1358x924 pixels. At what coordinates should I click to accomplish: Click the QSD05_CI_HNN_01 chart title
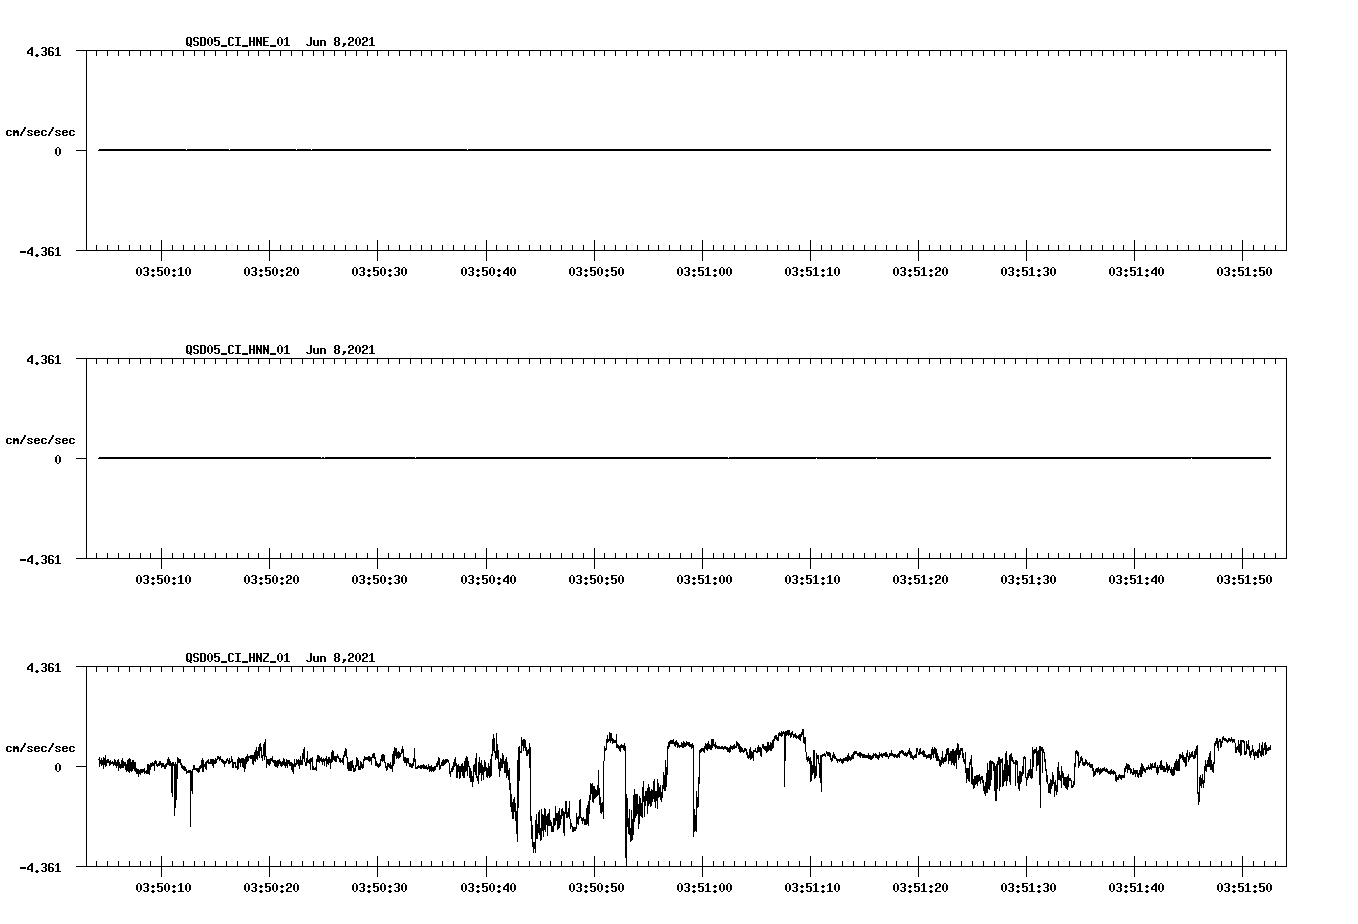[x=280, y=349]
